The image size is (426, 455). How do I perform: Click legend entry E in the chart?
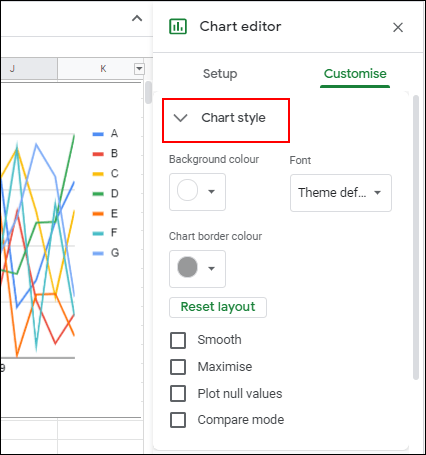[x=106, y=213]
